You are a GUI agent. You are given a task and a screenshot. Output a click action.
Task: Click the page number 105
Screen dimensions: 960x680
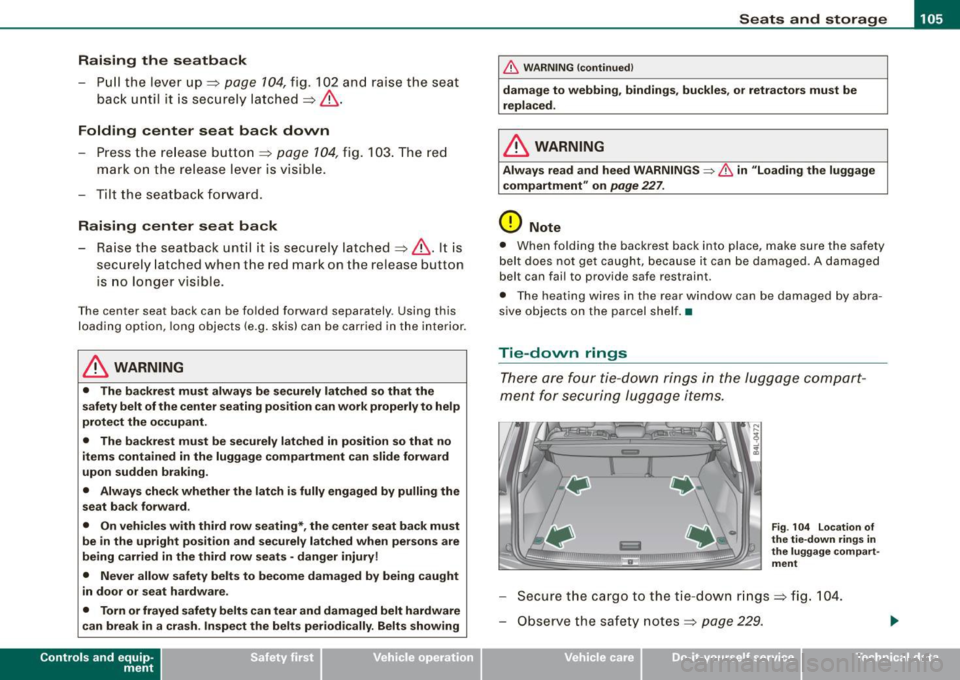pos(931,19)
